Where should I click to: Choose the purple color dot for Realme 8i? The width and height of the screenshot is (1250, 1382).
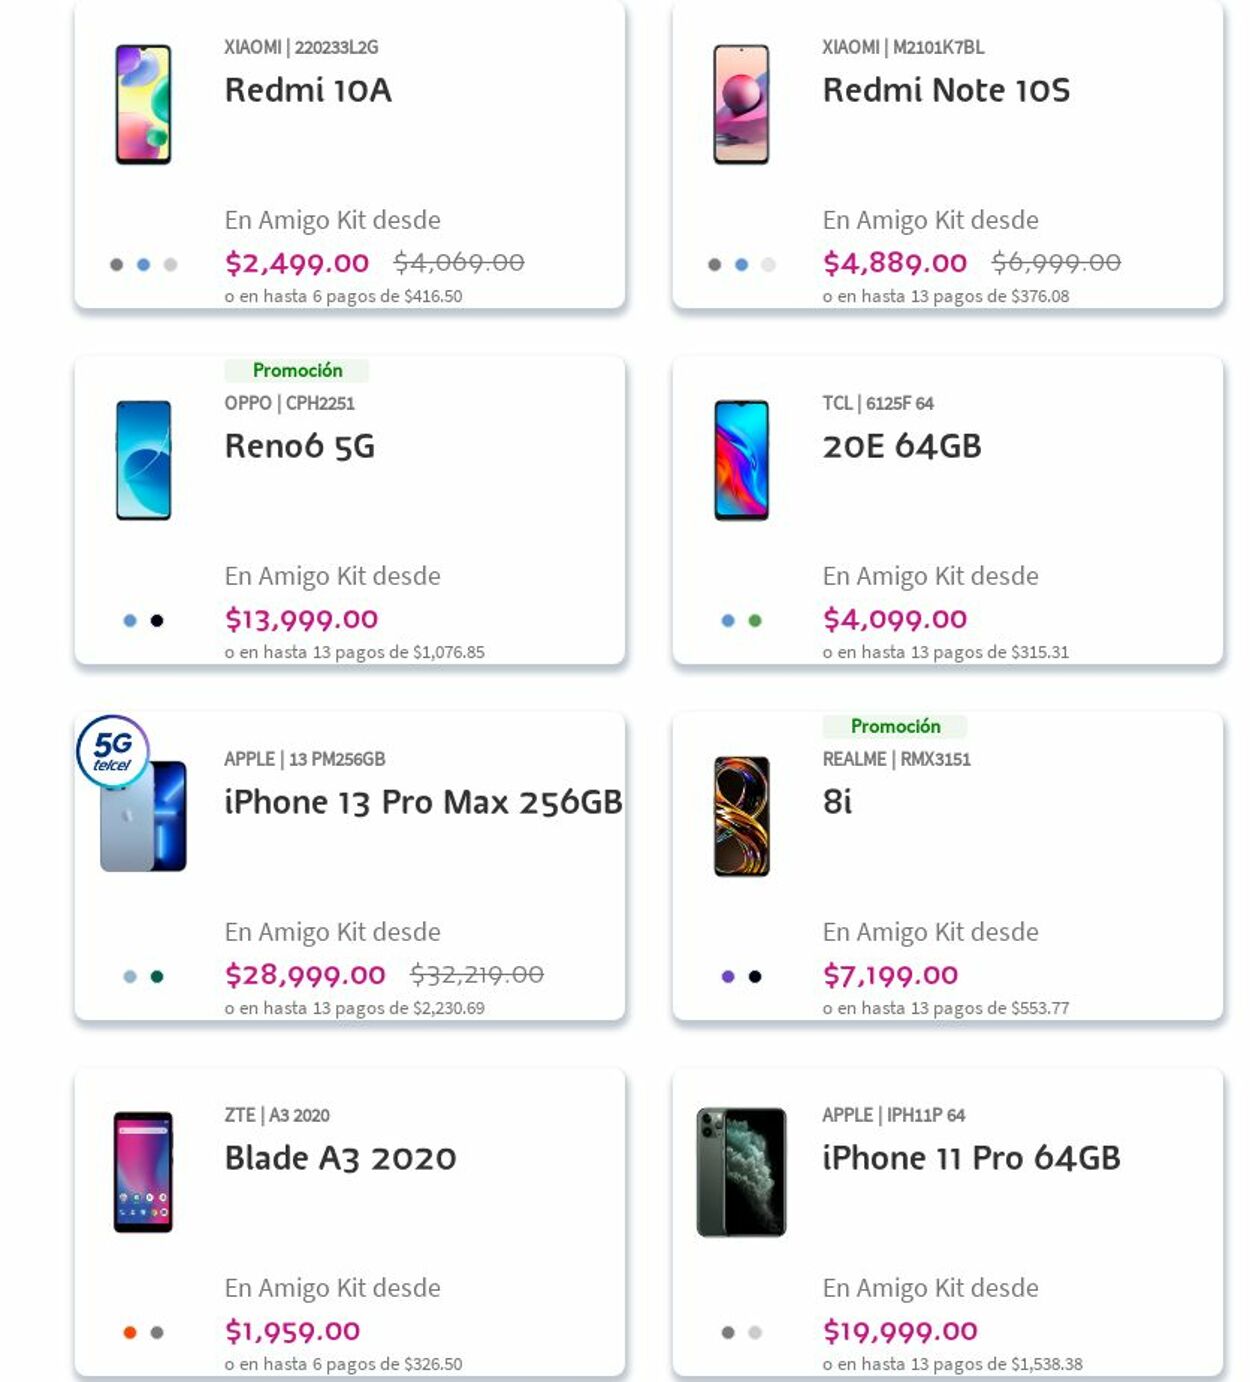[728, 977]
